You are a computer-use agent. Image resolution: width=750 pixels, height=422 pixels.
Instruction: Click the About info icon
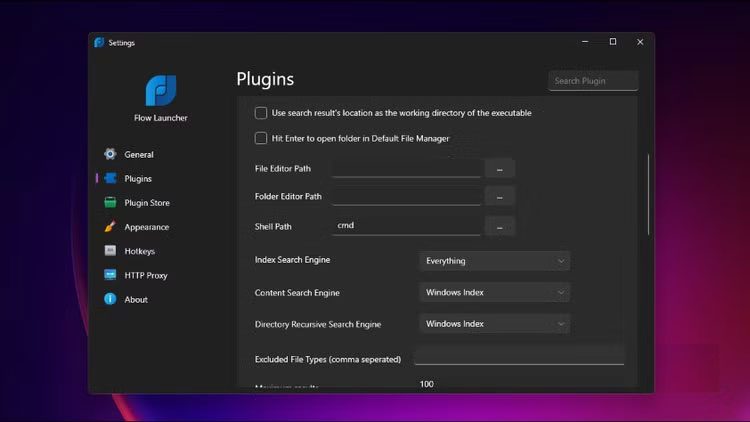110,299
